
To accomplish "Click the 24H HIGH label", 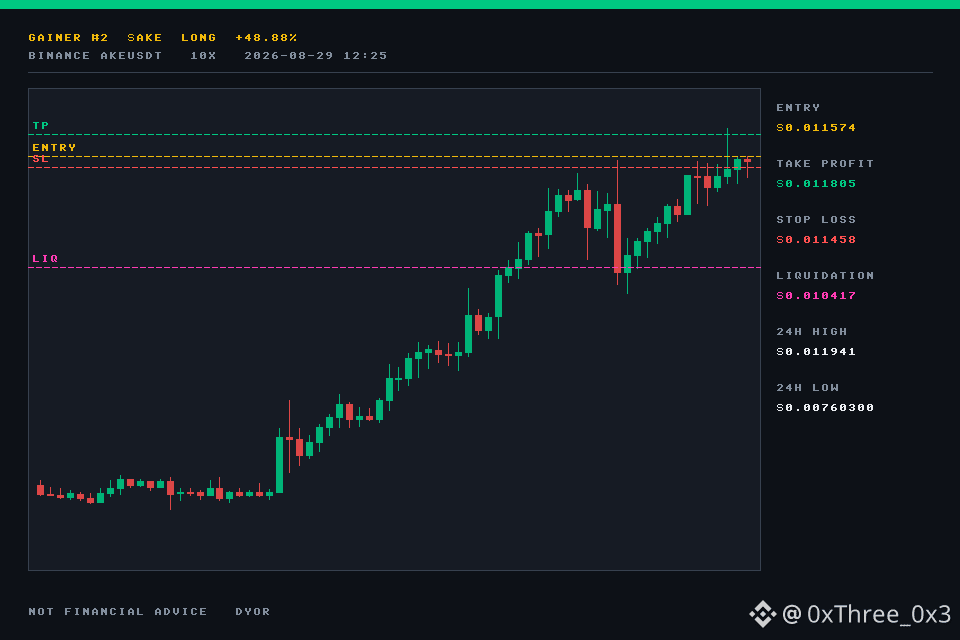I will tap(812, 331).
